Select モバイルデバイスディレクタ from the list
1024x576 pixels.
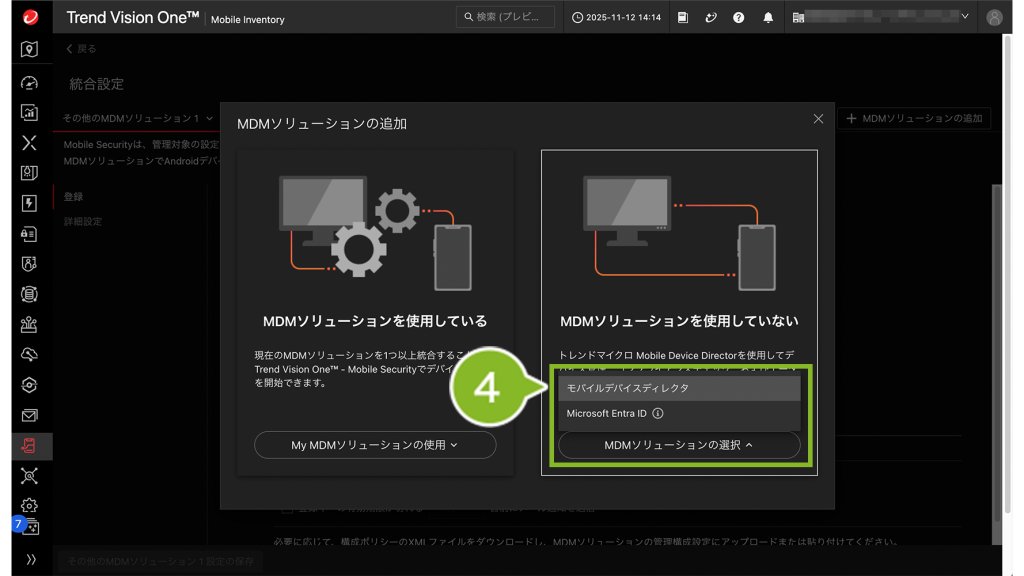(628, 388)
